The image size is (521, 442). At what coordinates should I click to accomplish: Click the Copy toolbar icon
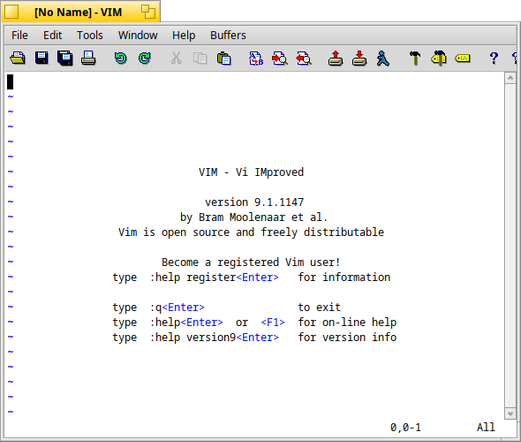(x=200, y=58)
